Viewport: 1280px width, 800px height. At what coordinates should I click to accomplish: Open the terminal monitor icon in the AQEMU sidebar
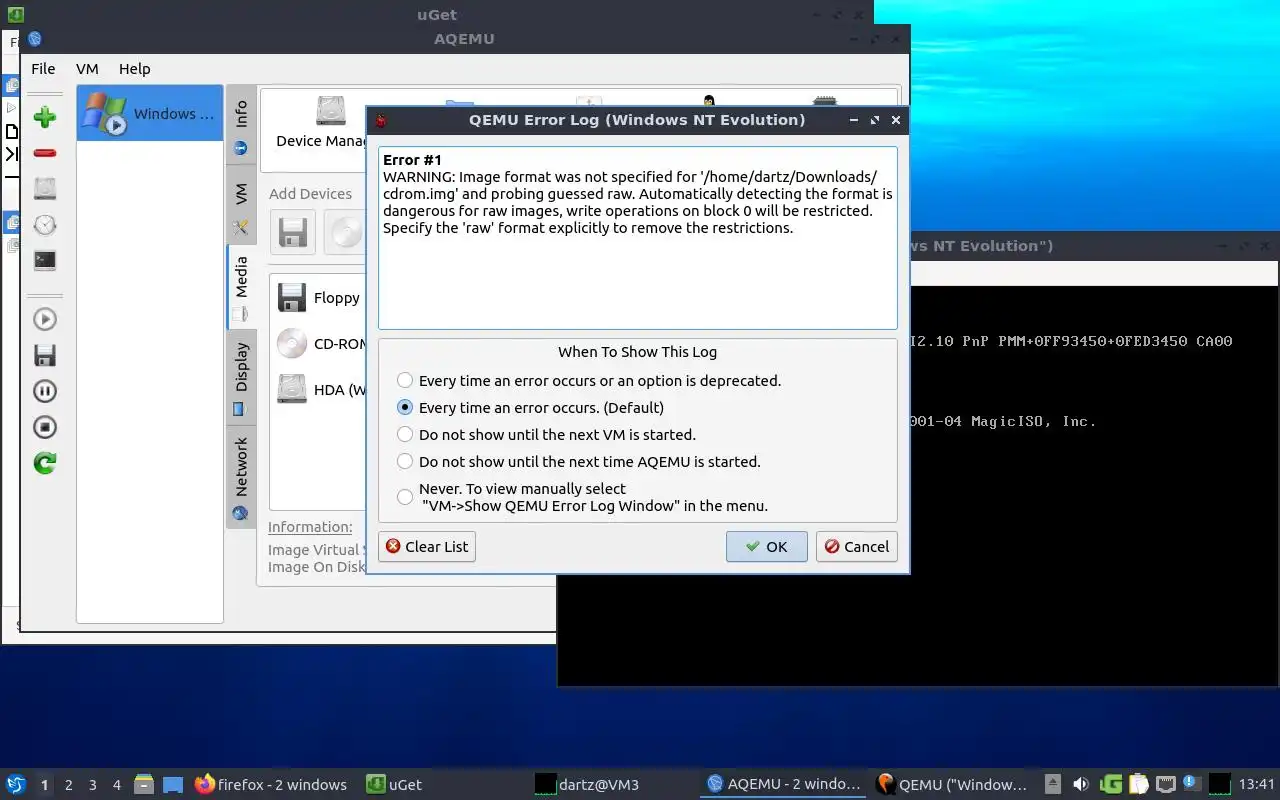point(44,260)
